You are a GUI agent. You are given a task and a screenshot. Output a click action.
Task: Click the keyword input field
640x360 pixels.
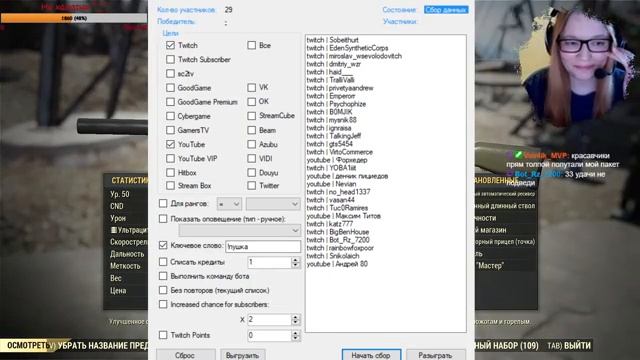click(x=263, y=247)
